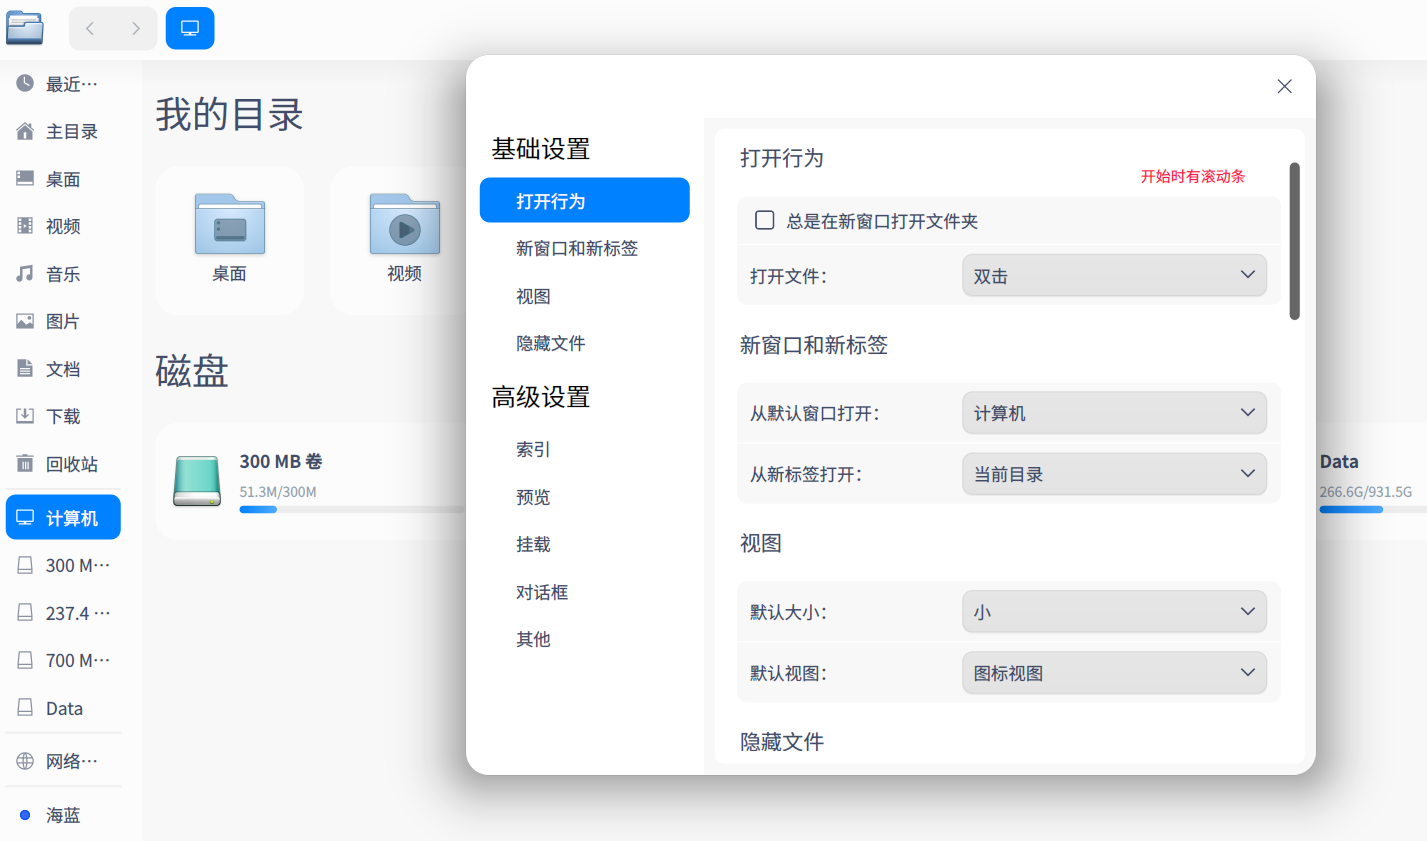Open the Recent entry clock icon
Image resolution: width=1427 pixels, height=841 pixels.
pos(25,83)
